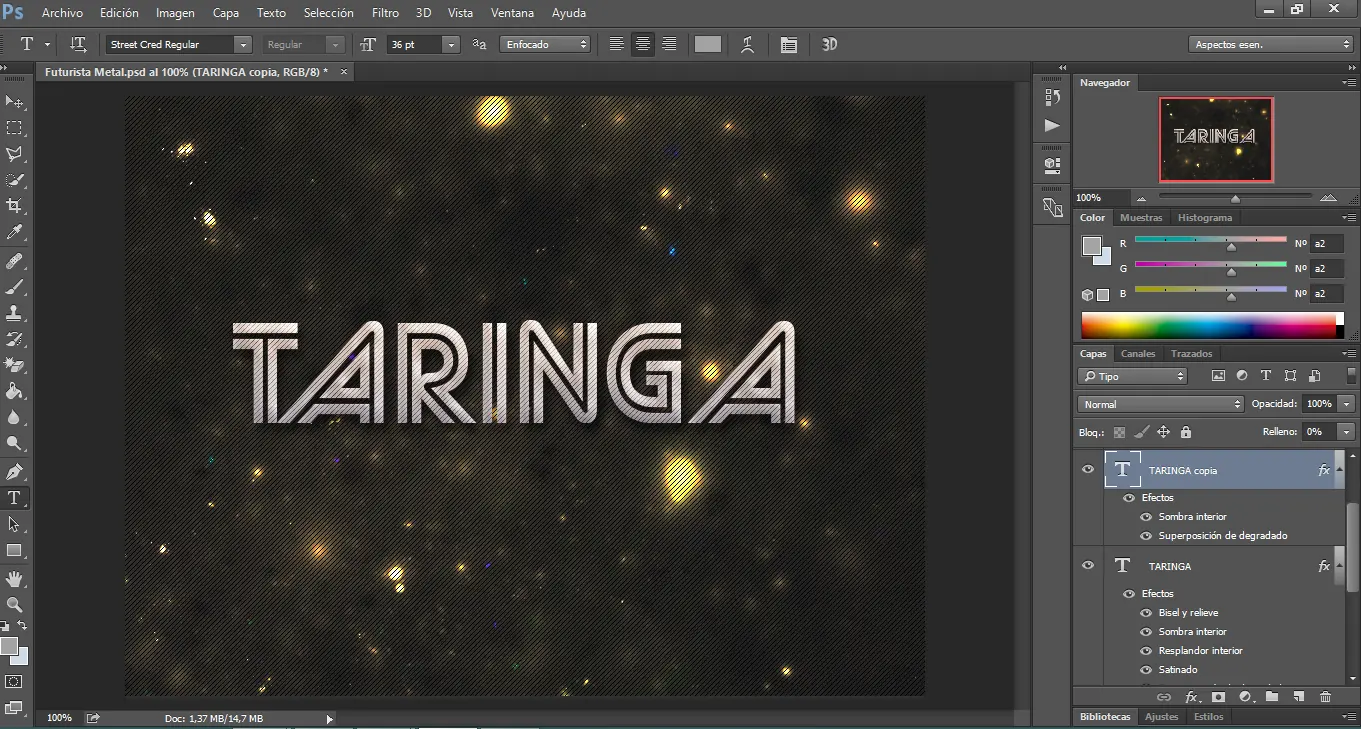Select the Rectangle shape tool
Viewport: 1361px width, 729px height.
point(14,550)
